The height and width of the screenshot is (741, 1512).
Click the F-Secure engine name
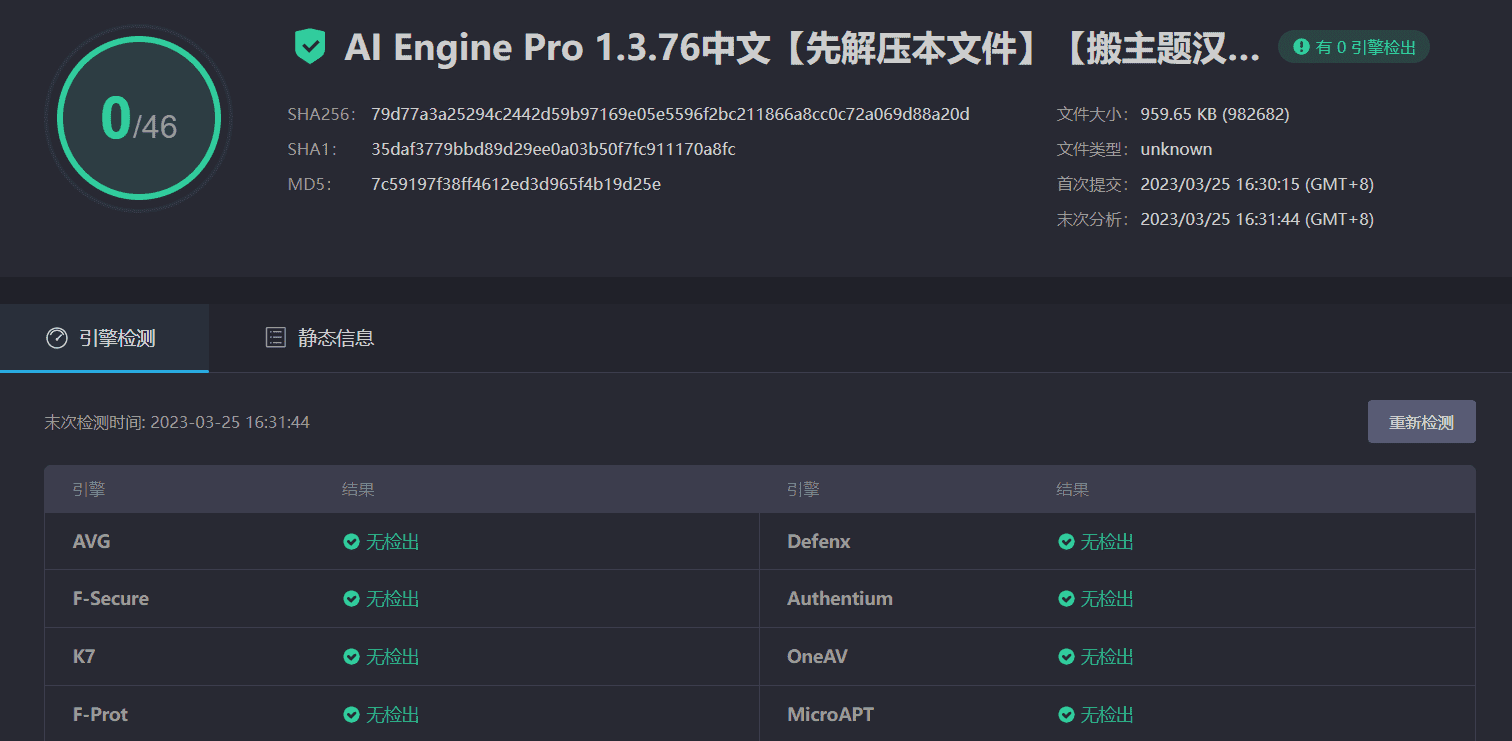111,599
